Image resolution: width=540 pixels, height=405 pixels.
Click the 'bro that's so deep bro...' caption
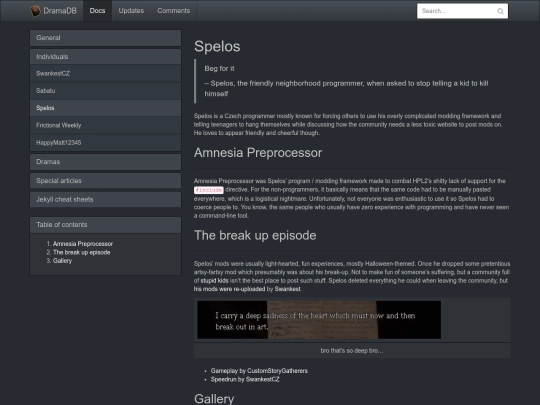tap(352, 351)
